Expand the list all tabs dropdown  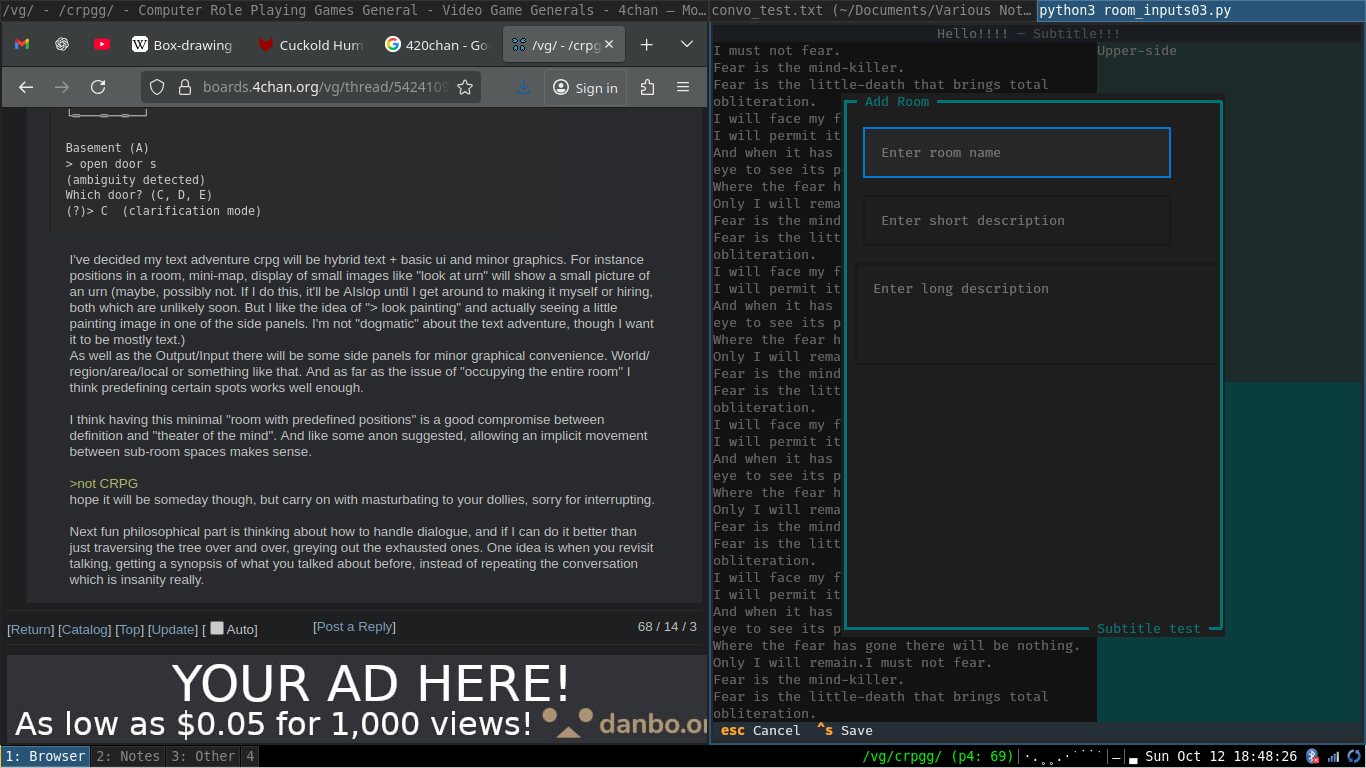click(687, 44)
